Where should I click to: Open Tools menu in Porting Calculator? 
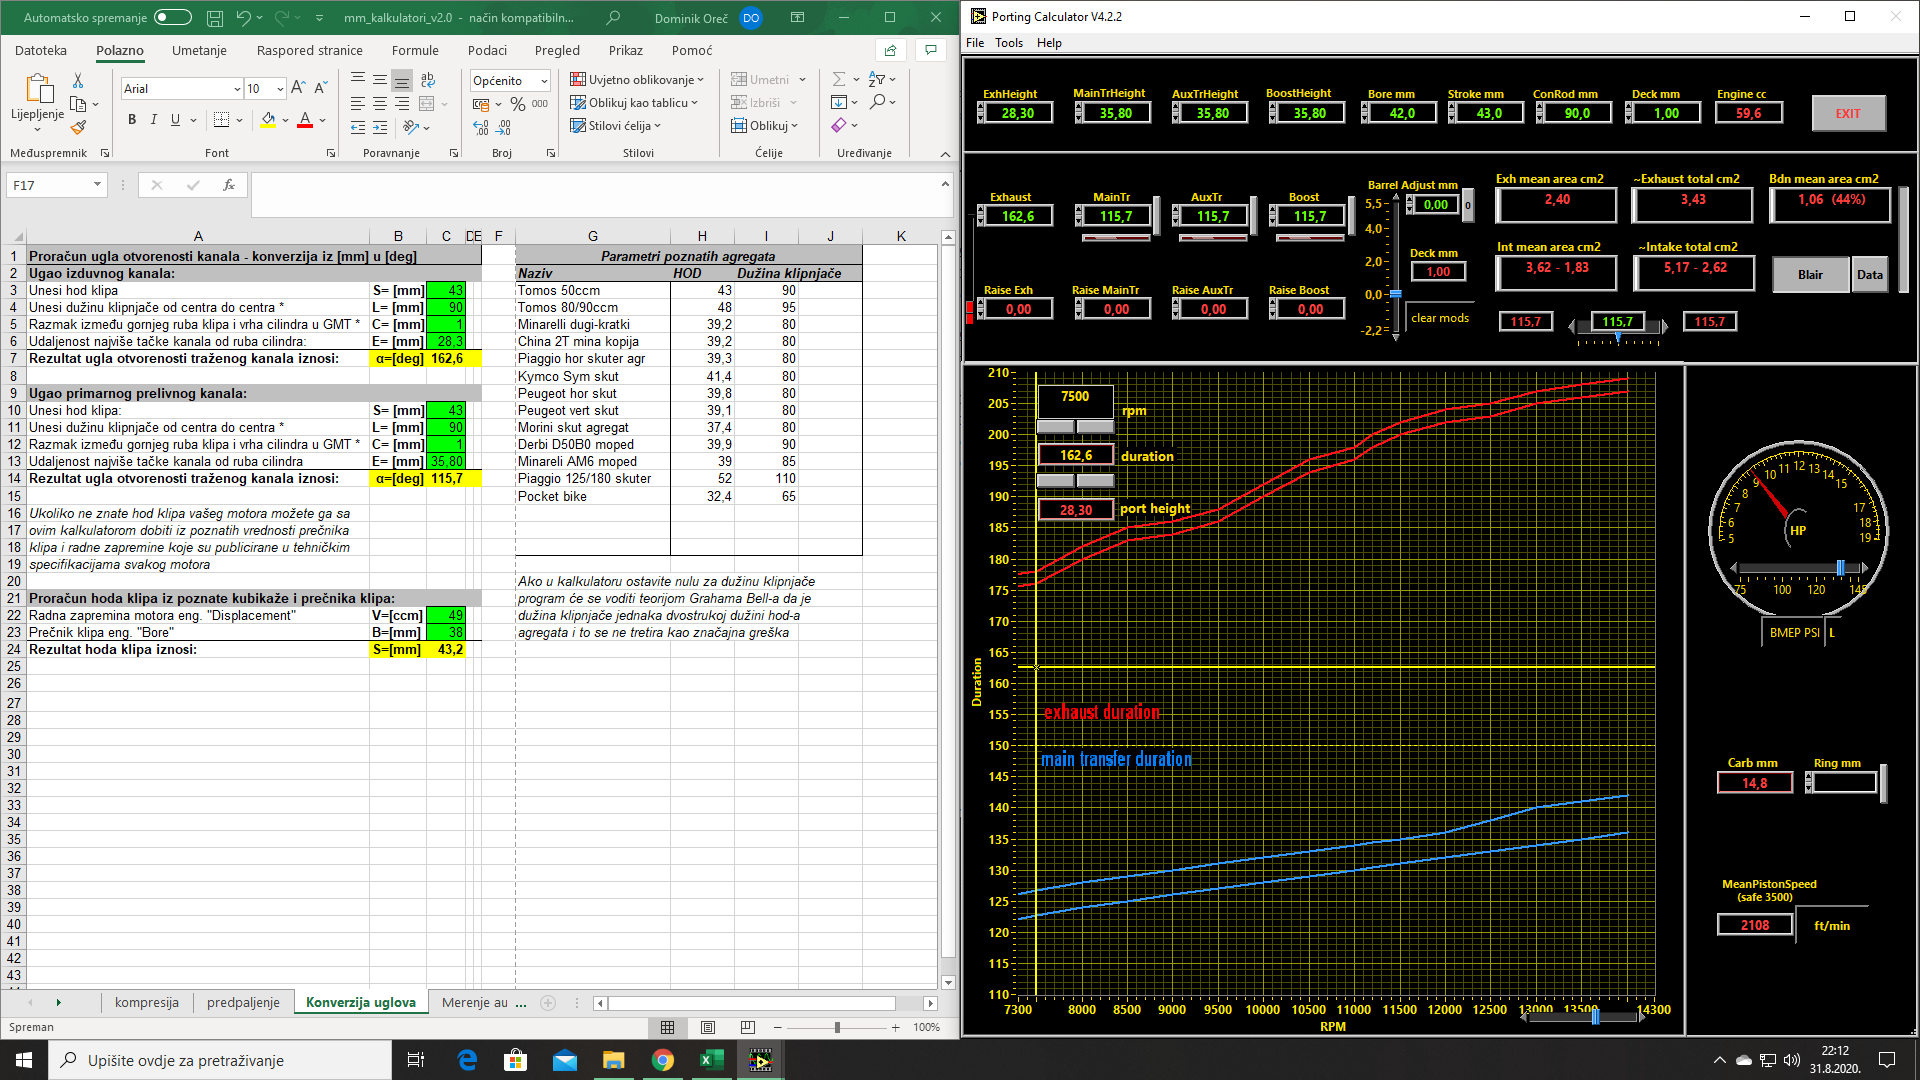coord(1008,43)
